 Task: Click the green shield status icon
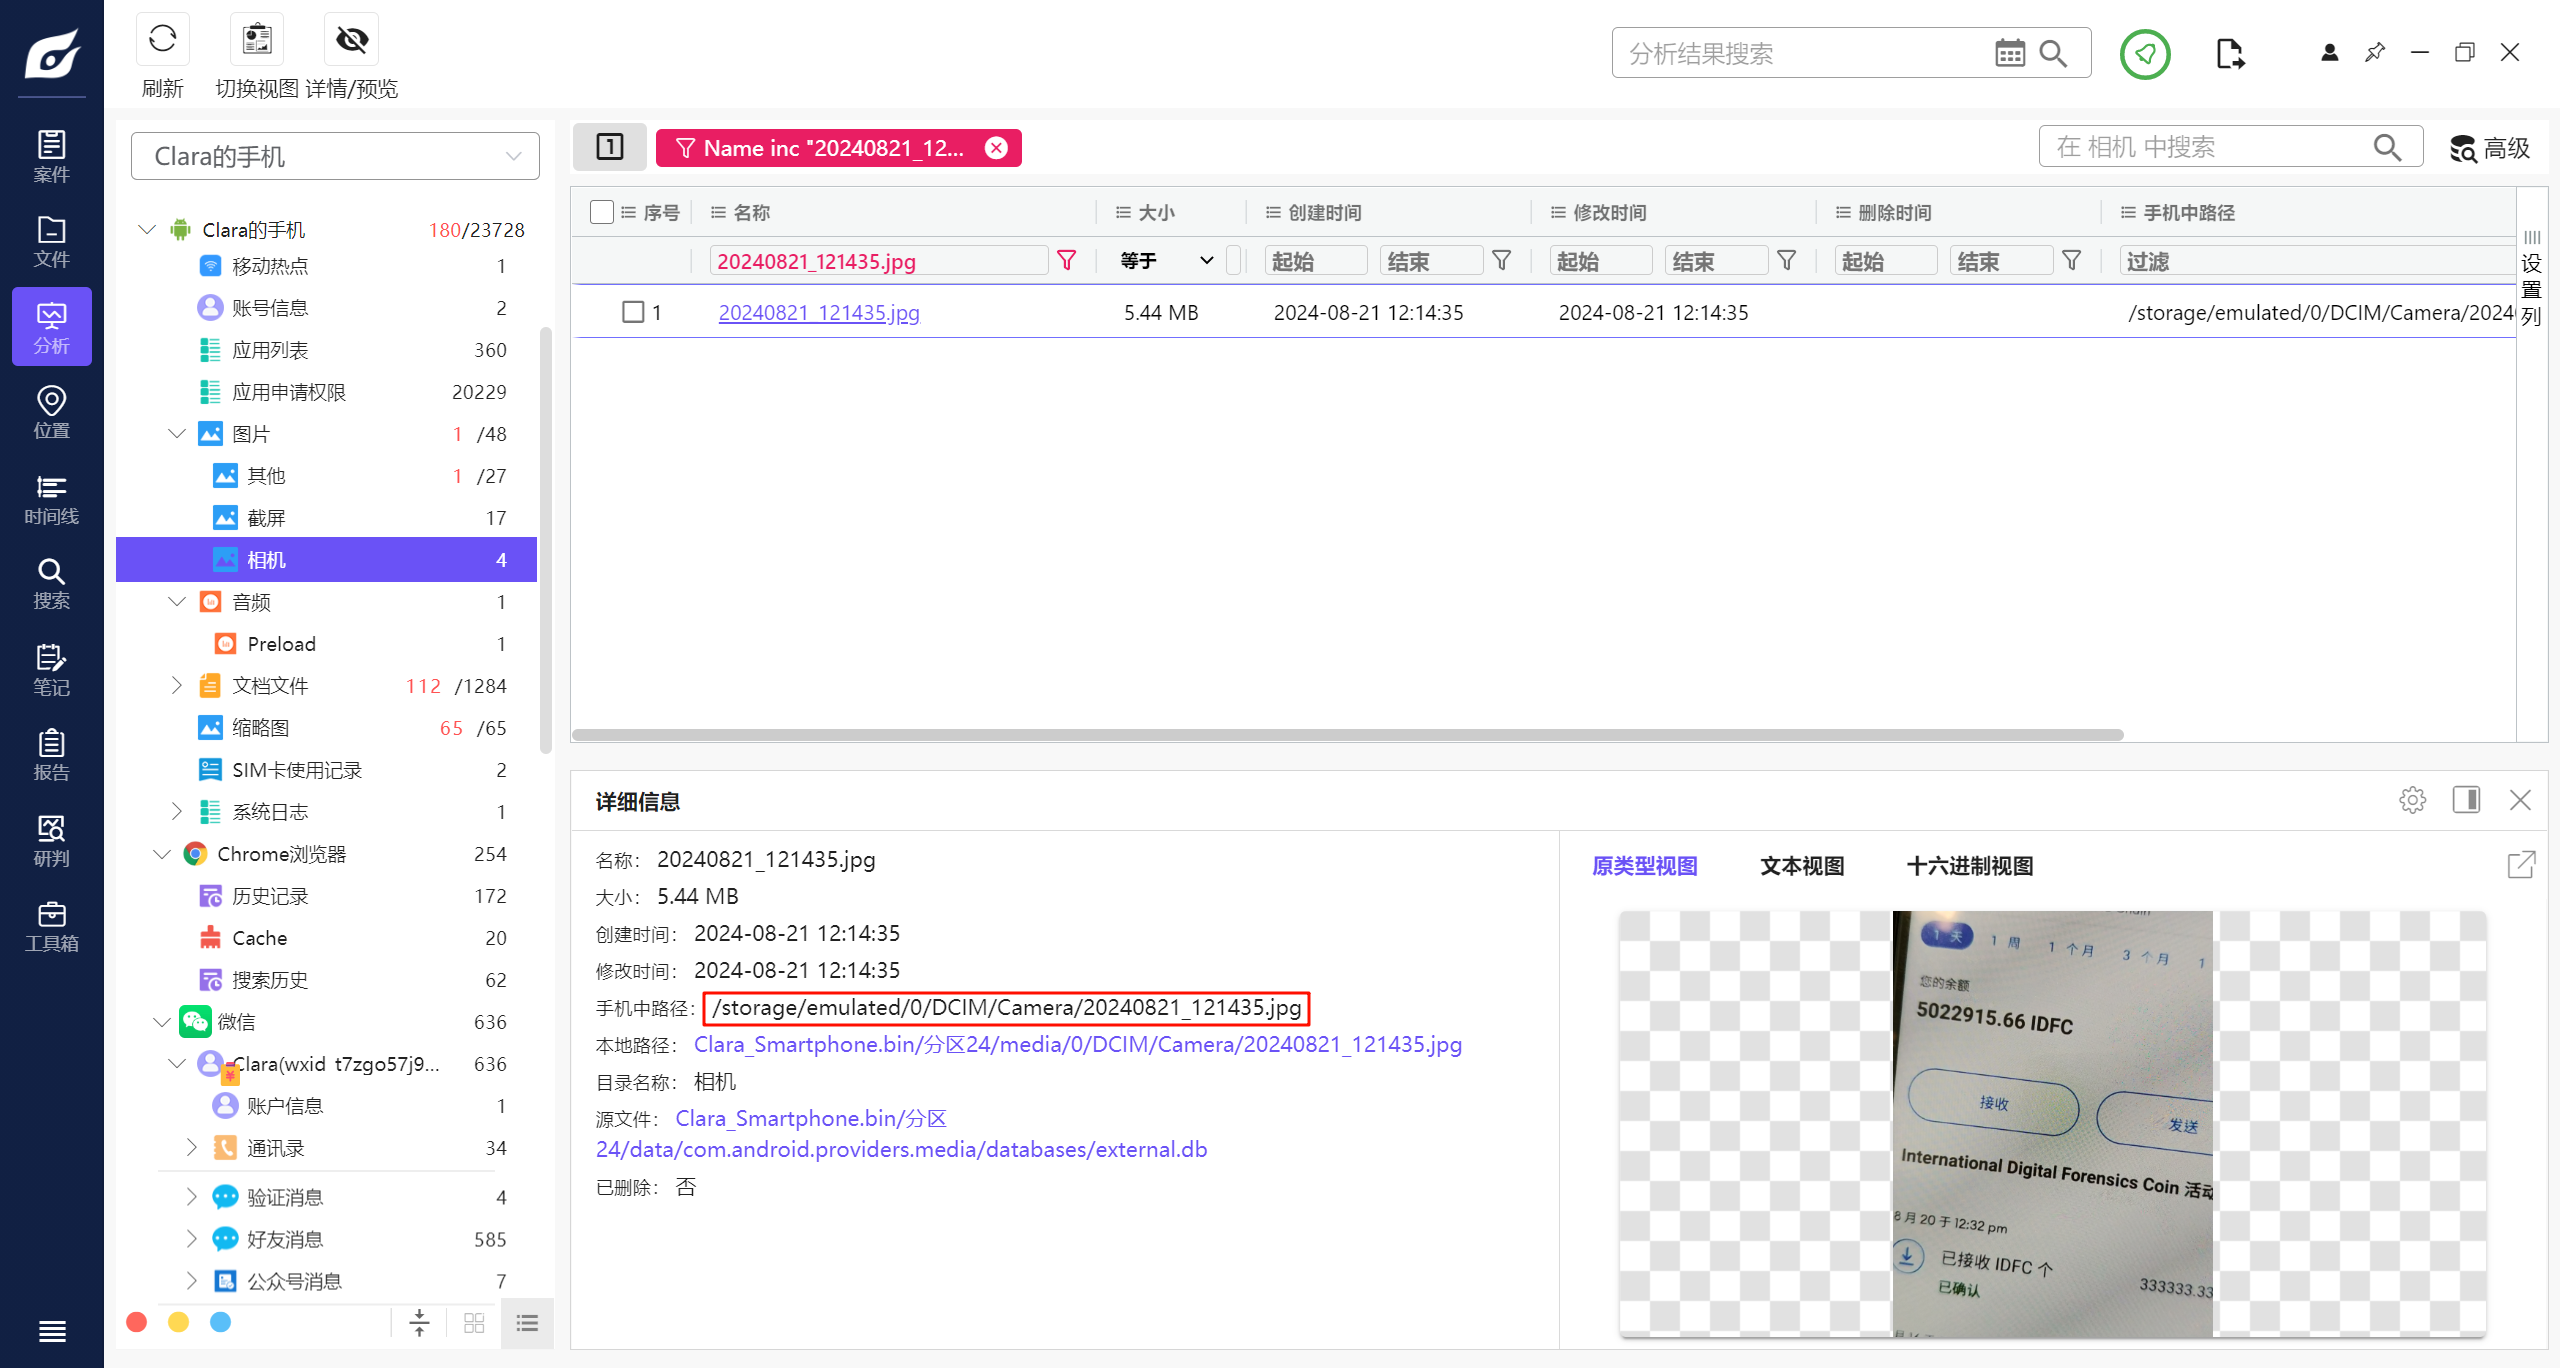(2144, 53)
